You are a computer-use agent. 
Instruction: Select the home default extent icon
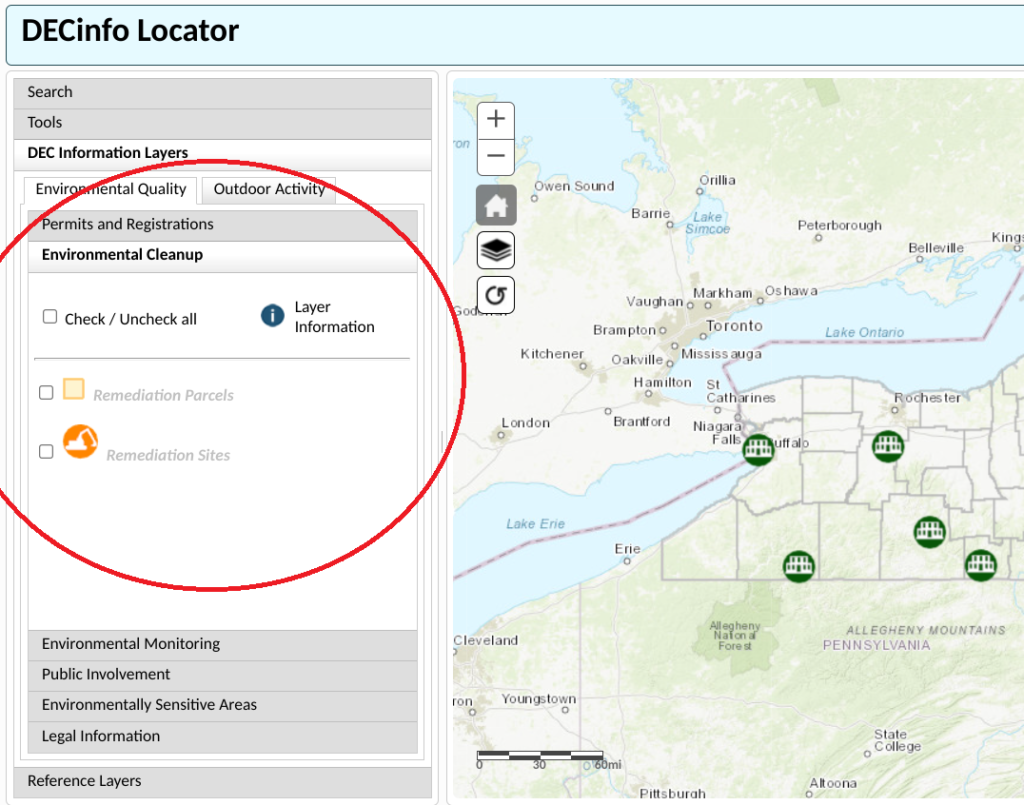point(495,204)
